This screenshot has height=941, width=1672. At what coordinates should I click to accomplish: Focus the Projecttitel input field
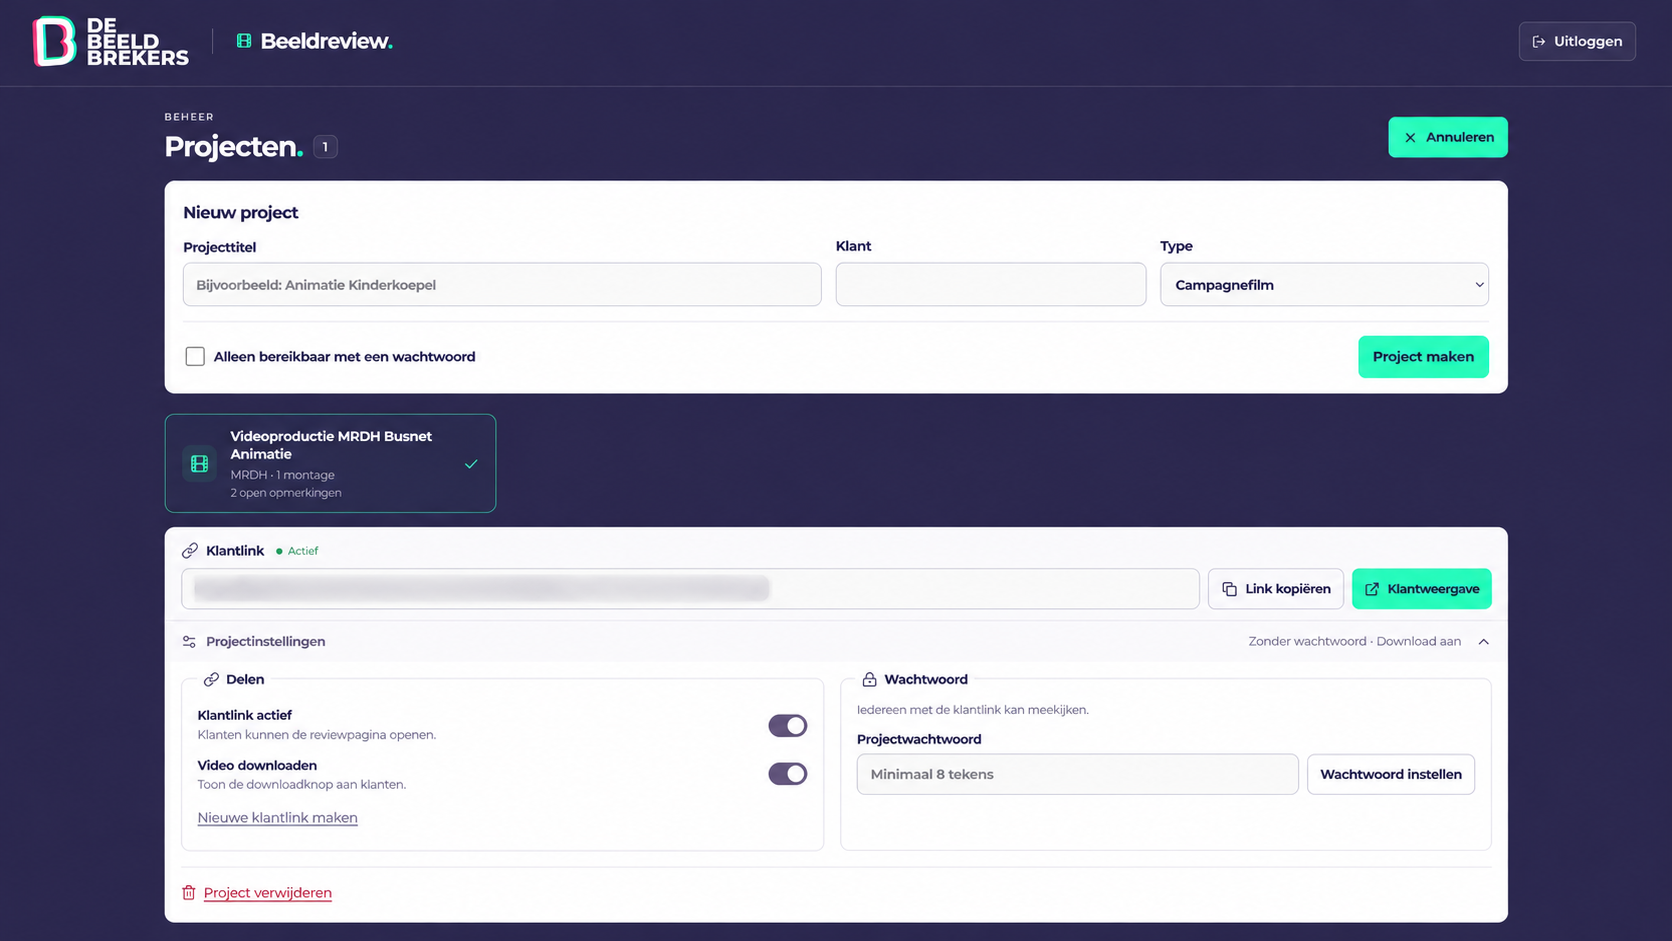coord(502,285)
